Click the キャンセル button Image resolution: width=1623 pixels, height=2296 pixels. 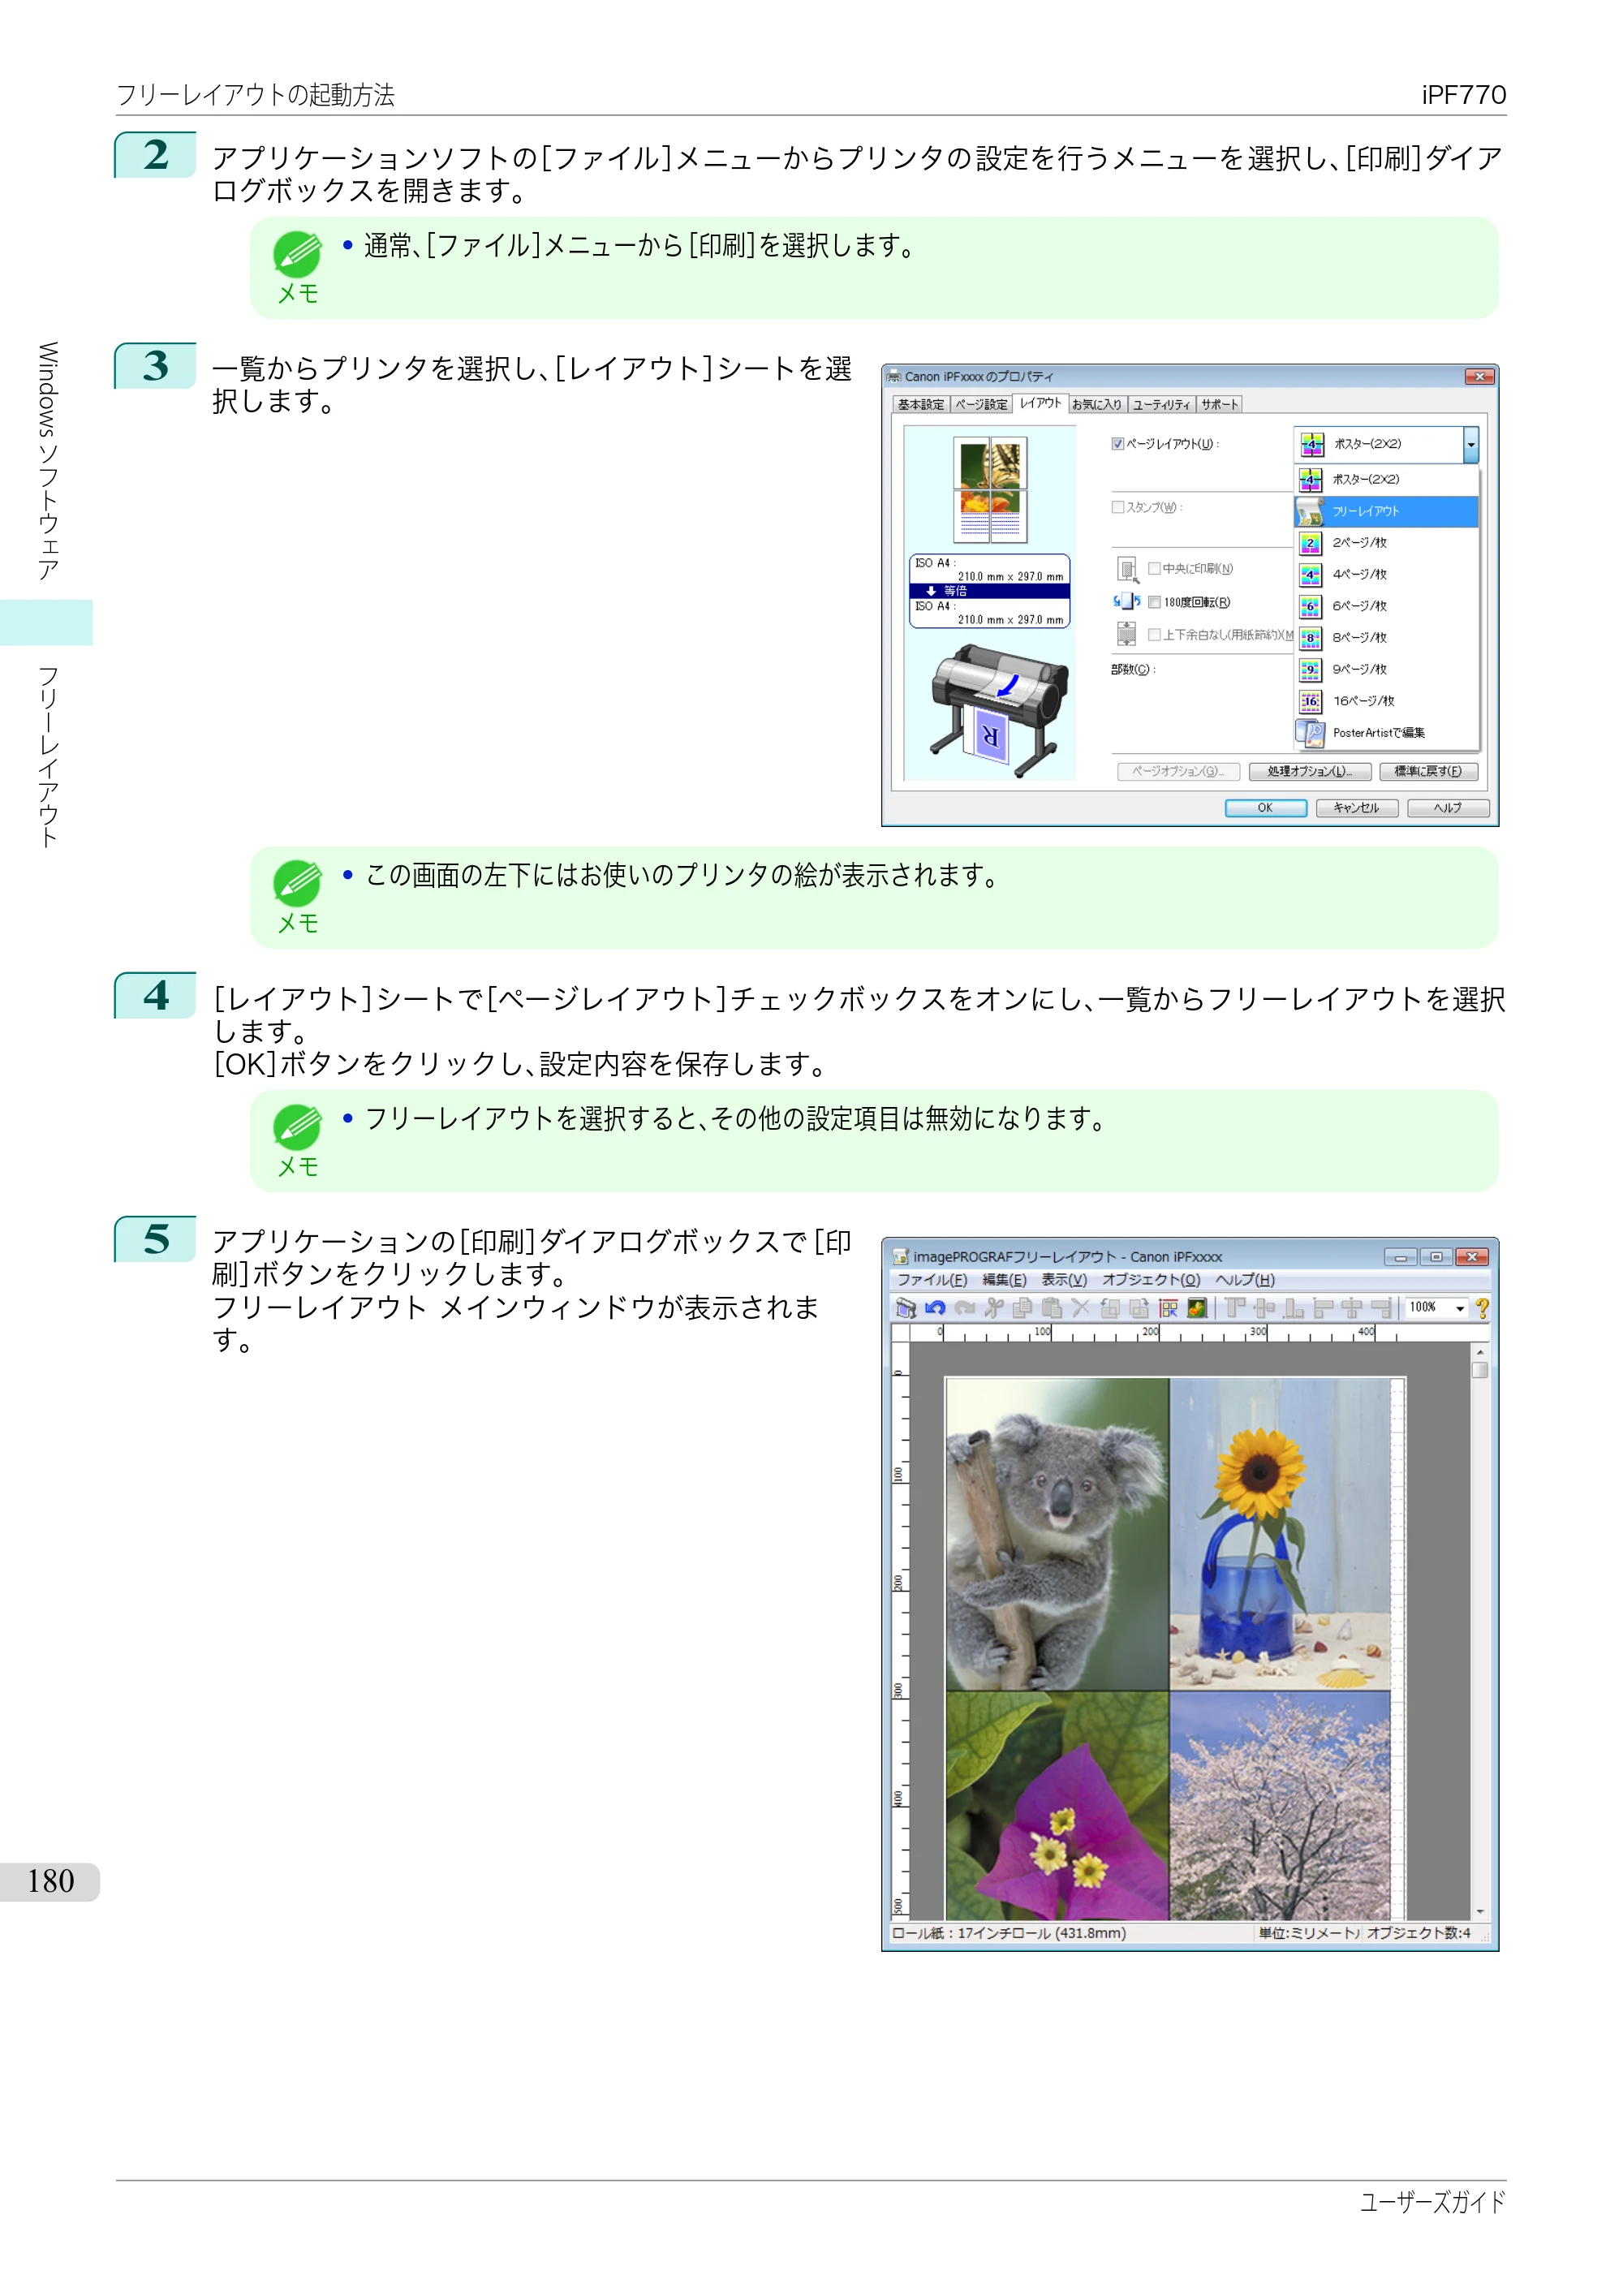[x=1356, y=808]
